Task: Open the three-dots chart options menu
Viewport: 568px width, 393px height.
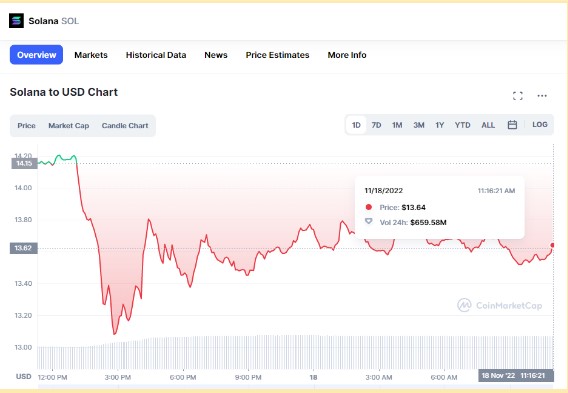Action: (542, 96)
